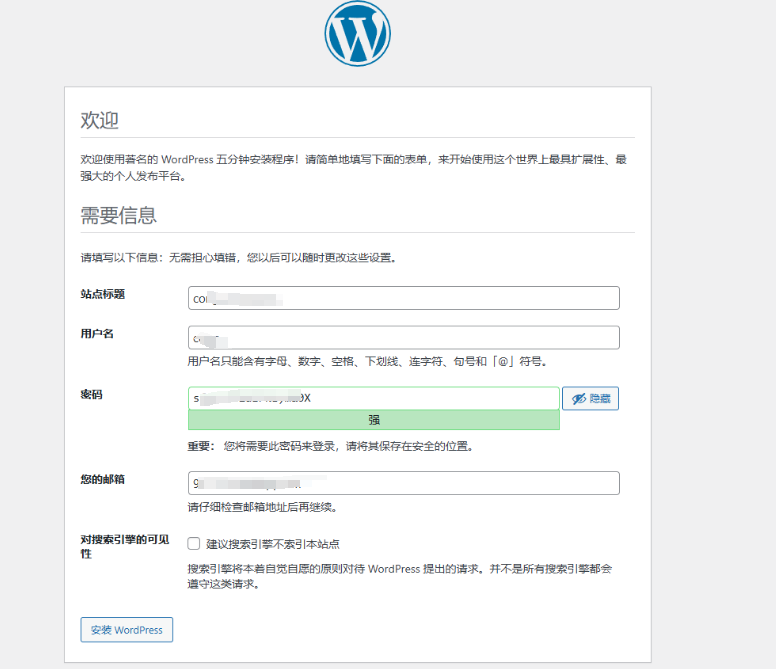Click the 安装 WordPress button
The width and height of the screenshot is (776, 669).
click(127, 630)
